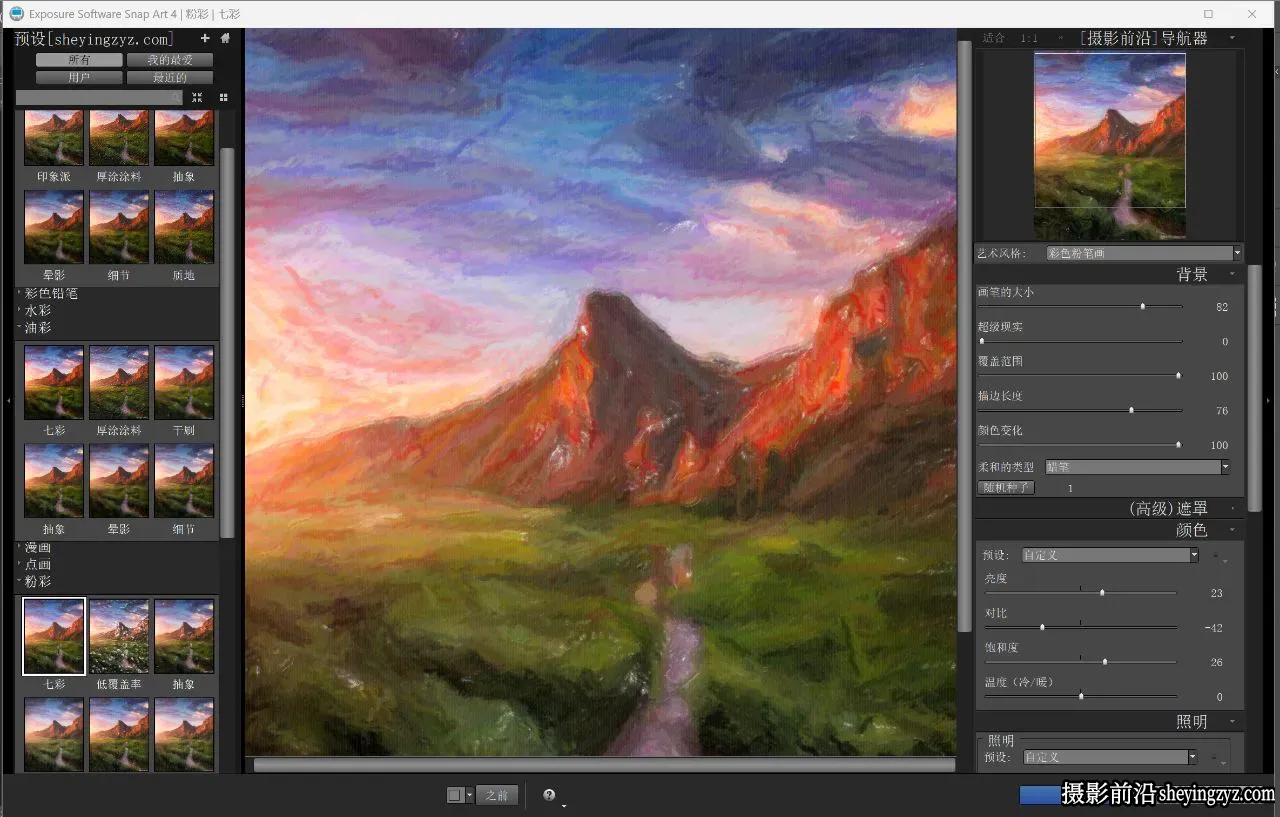The width and height of the screenshot is (1280, 817).
Task: Click the preview split square icon
Action: click(x=455, y=795)
